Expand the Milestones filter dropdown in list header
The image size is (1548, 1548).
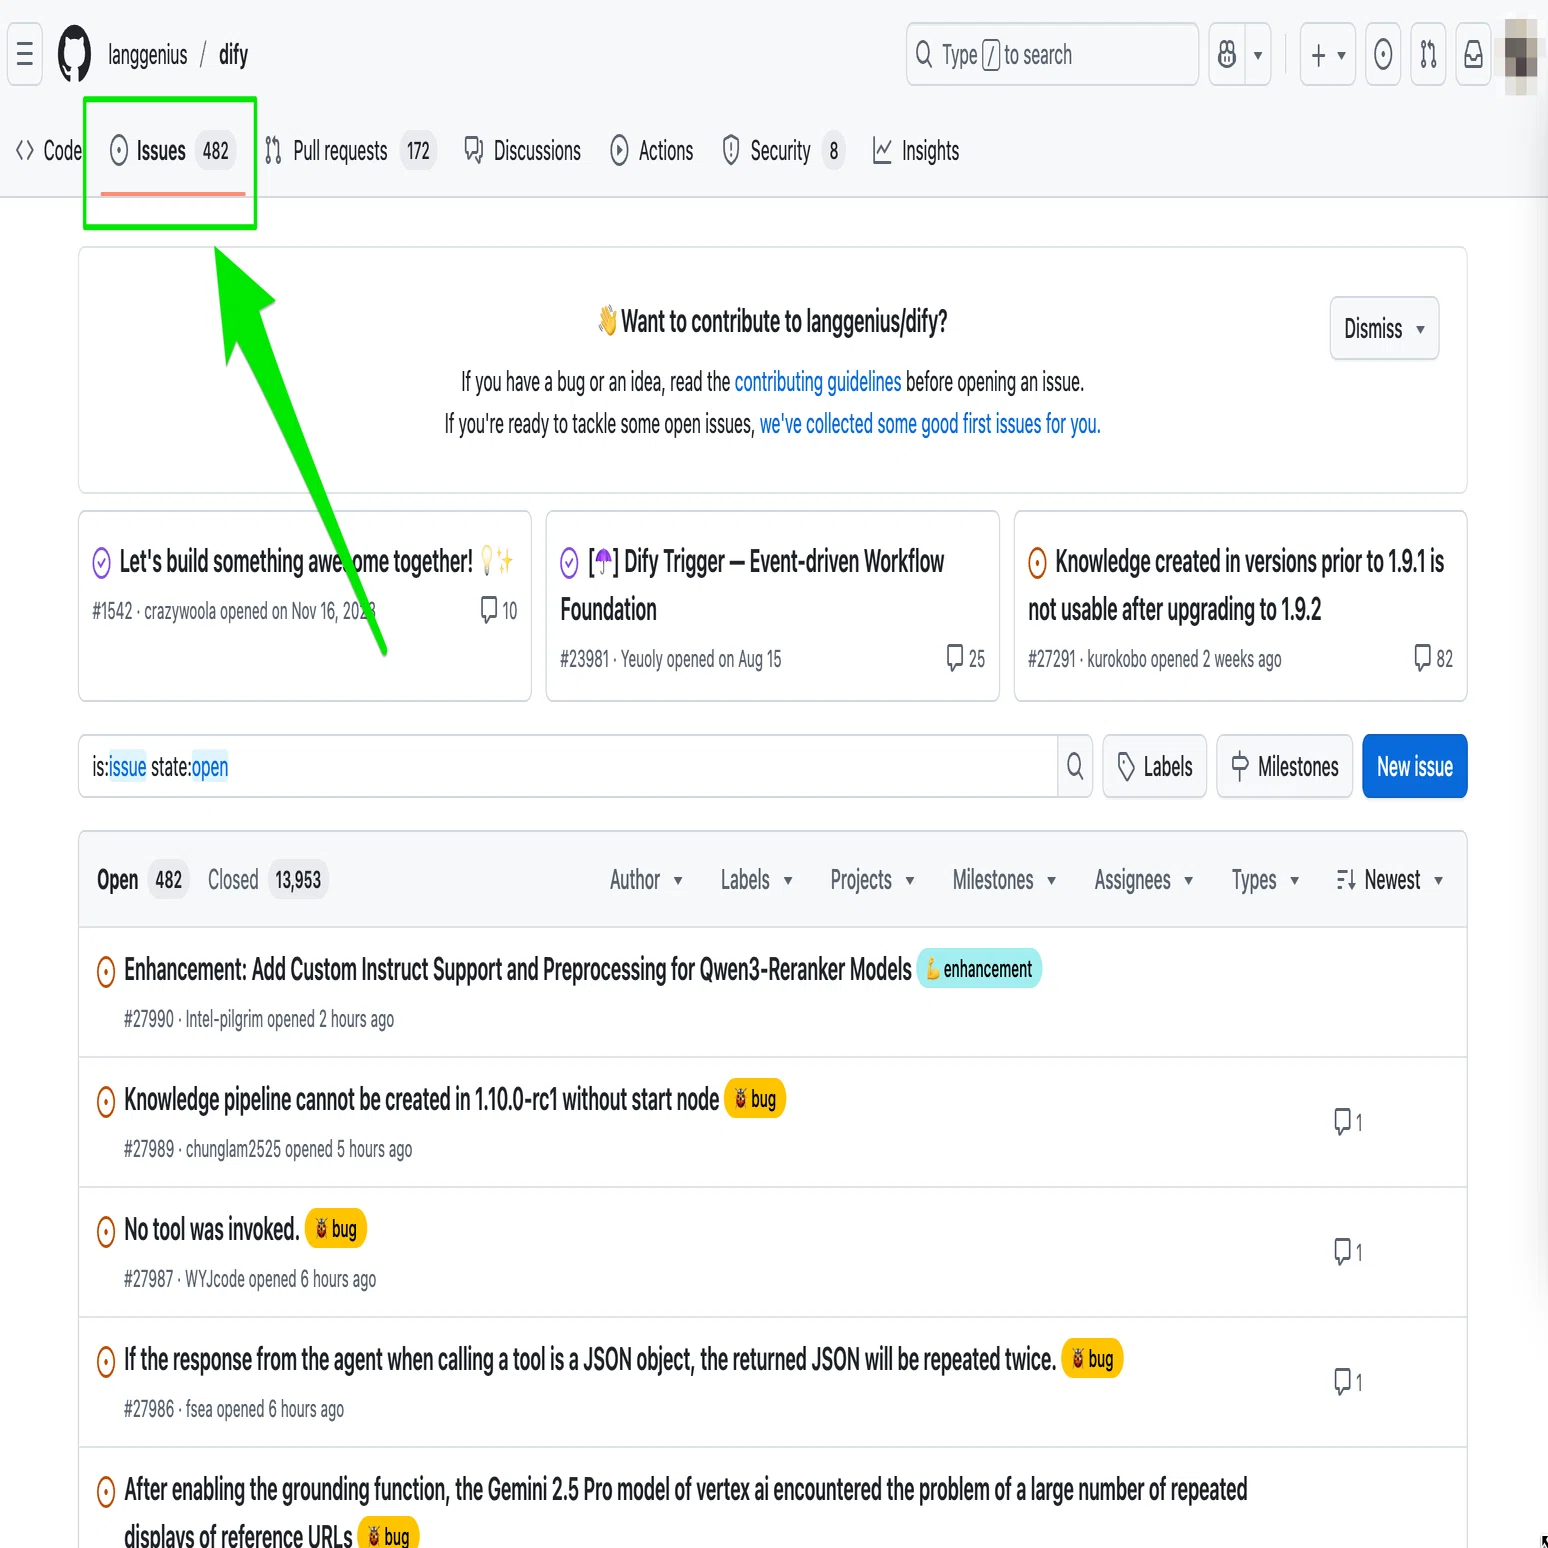[1005, 880]
